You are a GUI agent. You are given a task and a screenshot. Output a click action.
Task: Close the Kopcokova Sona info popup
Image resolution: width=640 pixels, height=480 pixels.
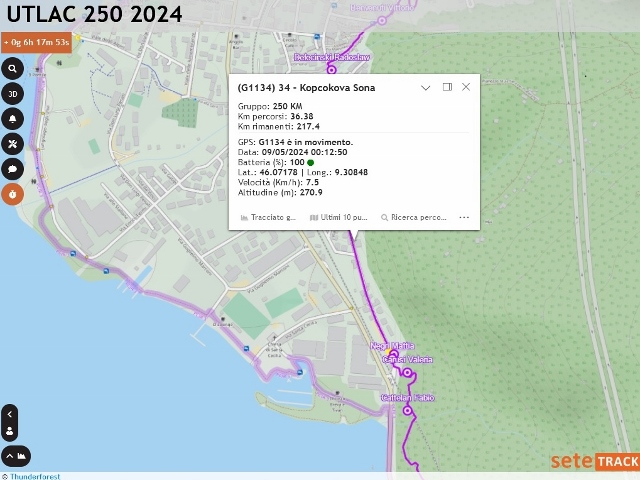pos(466,87)
